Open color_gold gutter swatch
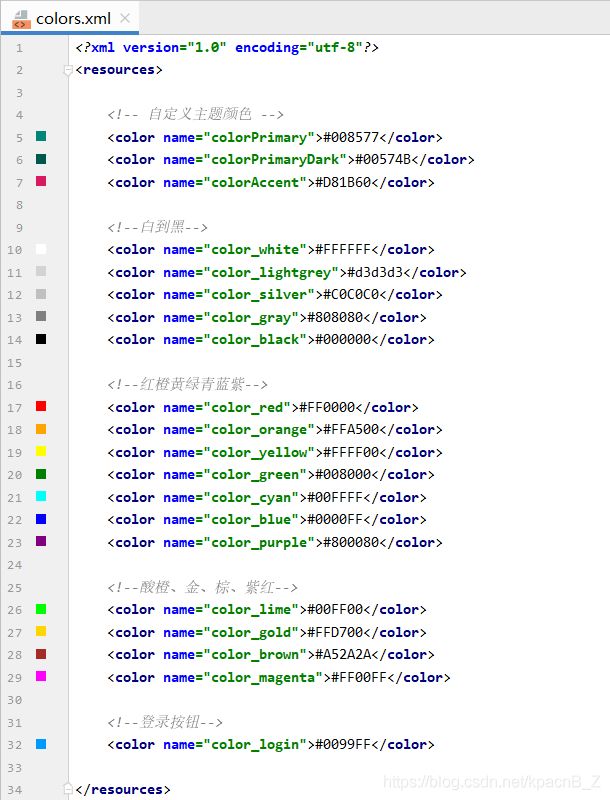610x800 pixels. [x=41, y=631]
